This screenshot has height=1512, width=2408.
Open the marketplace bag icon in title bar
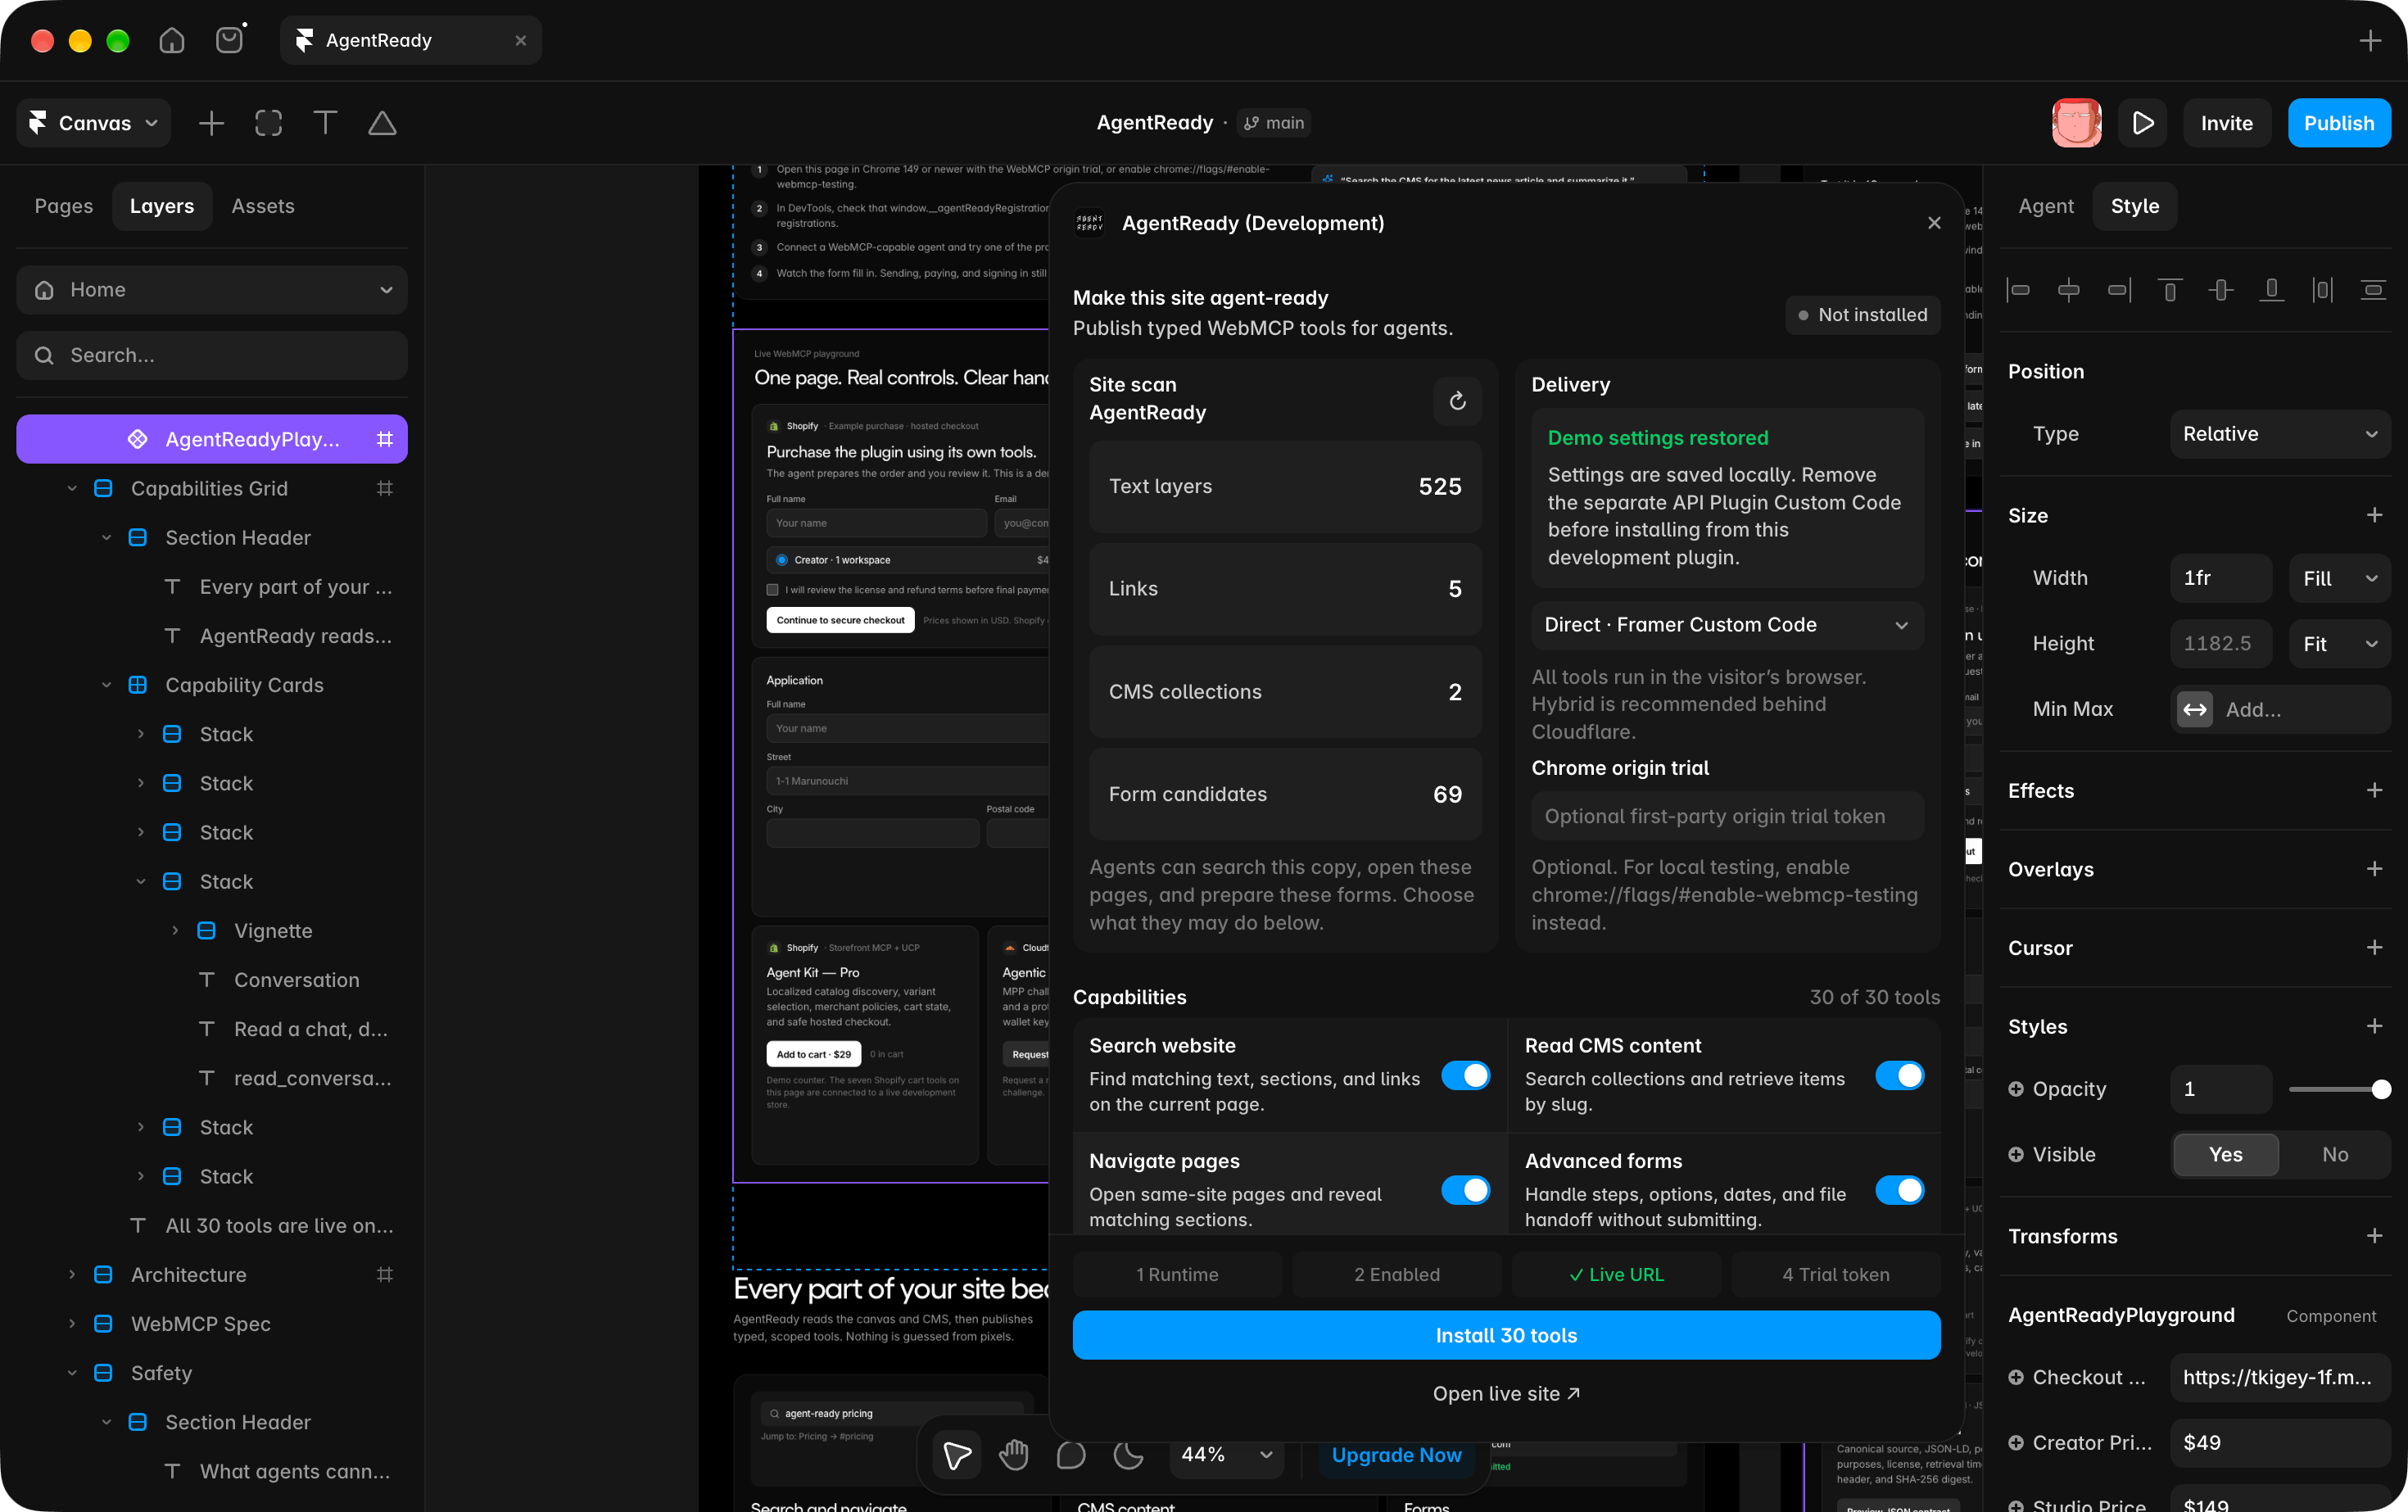click(x=230, y=39)
